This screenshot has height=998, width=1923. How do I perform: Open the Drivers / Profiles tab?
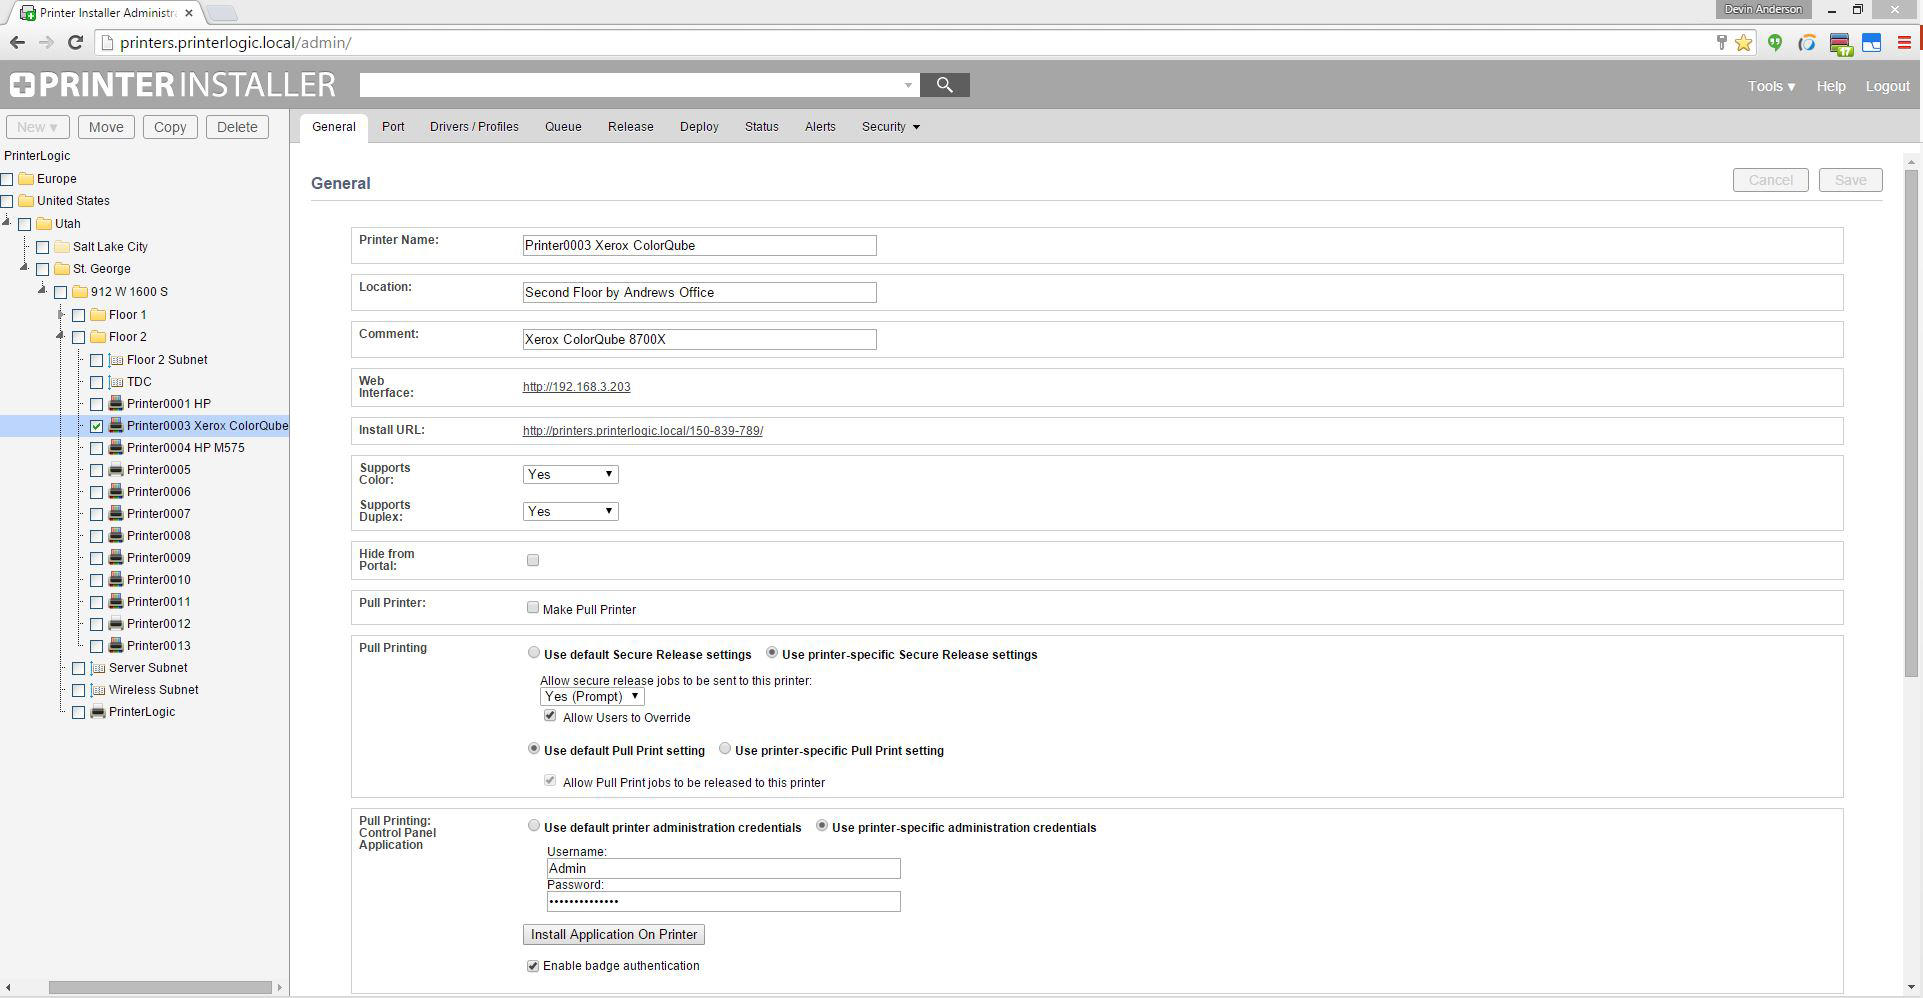tap(474, 127)
